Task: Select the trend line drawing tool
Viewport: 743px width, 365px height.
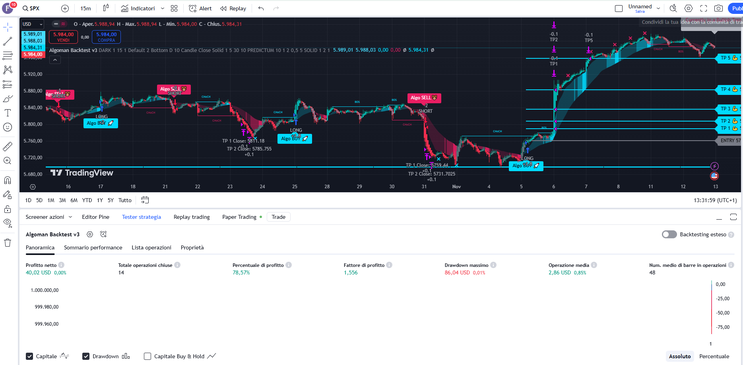Action: pyautogui.click(x=7, y=41)
